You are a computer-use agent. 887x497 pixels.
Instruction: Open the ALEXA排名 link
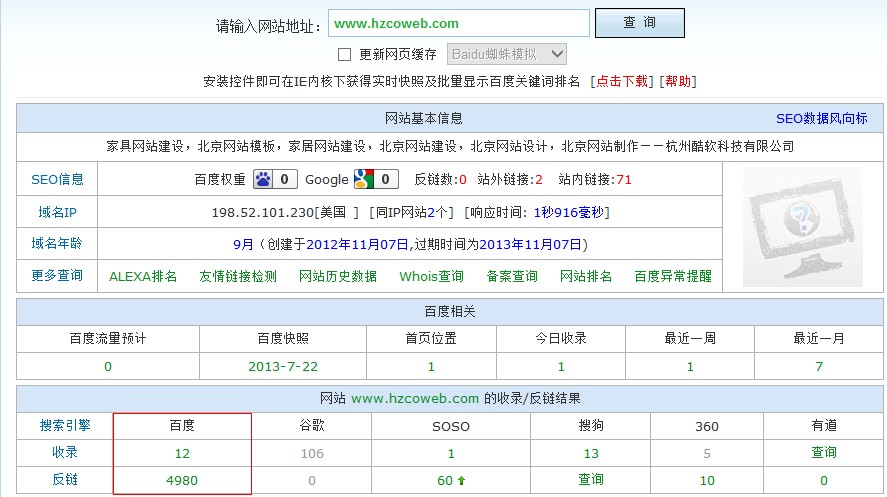[x=143, y=276]
